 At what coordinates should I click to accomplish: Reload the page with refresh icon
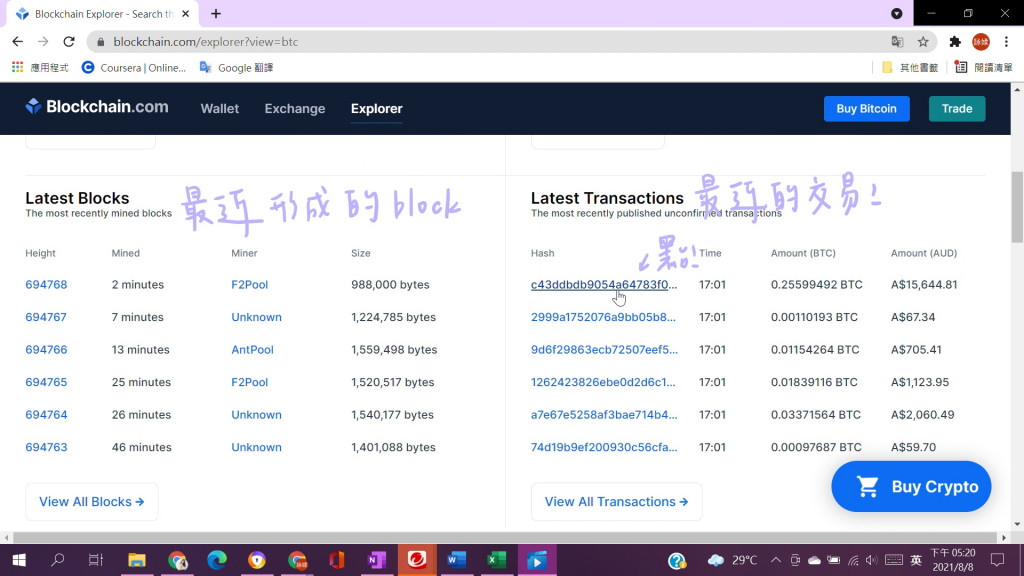click(69, 42)
